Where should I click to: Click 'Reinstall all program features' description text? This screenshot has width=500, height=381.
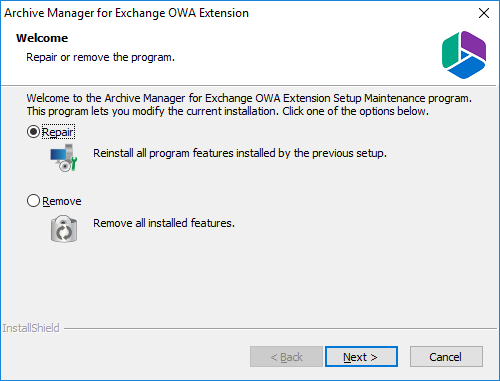240,153
